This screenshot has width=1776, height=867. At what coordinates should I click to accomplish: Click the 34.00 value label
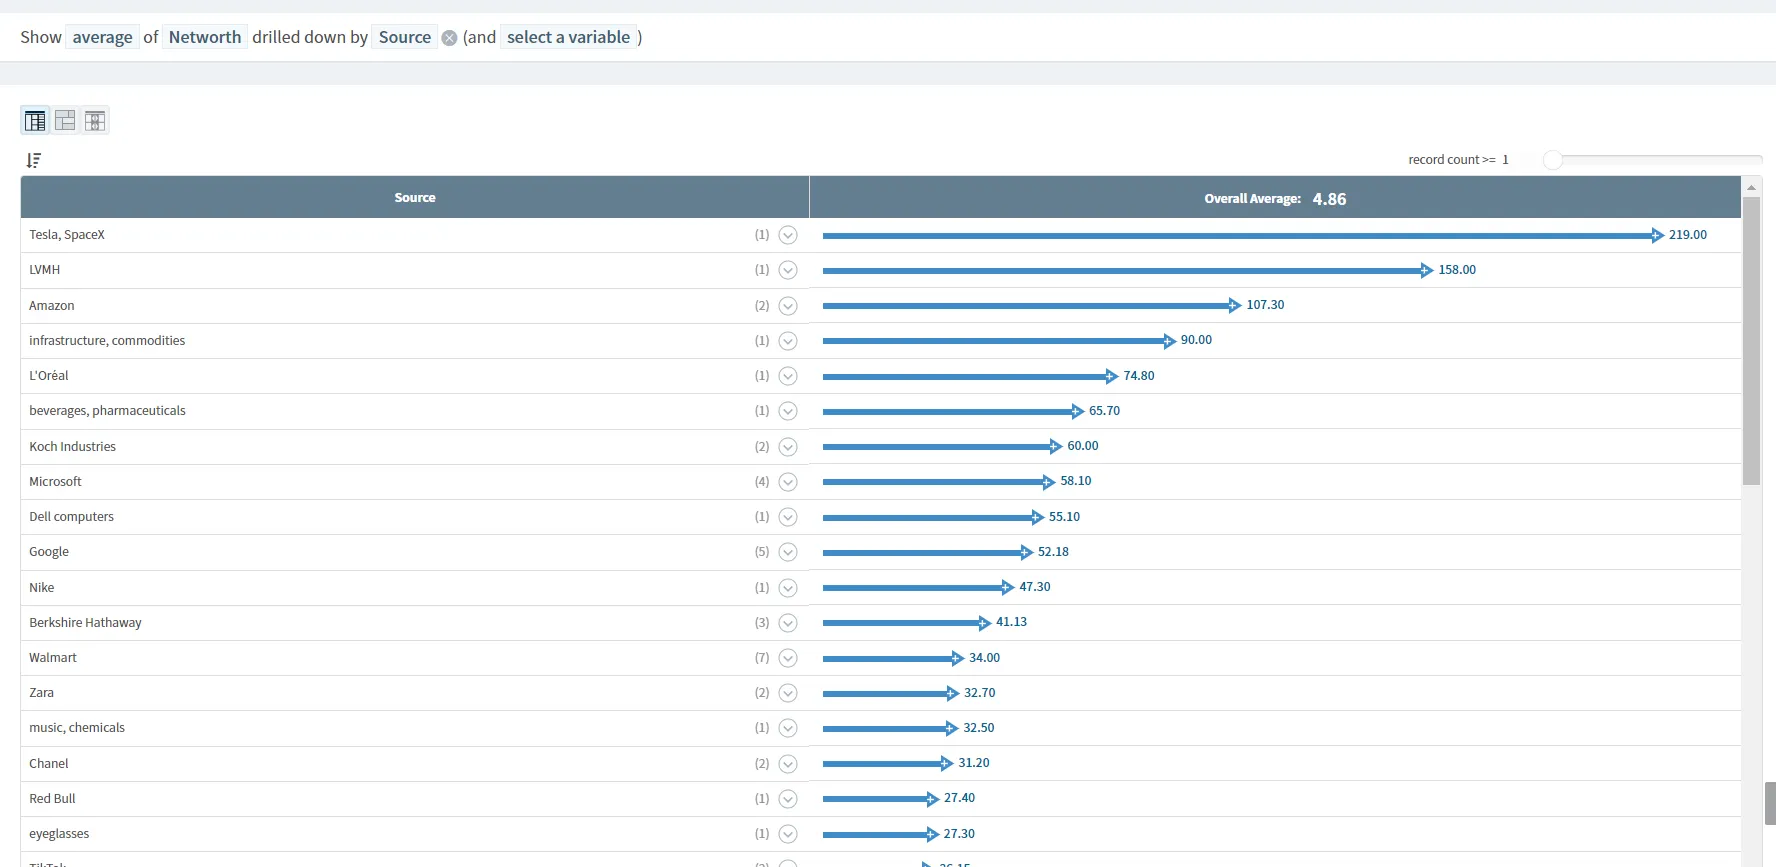click(x=984, y=658)
